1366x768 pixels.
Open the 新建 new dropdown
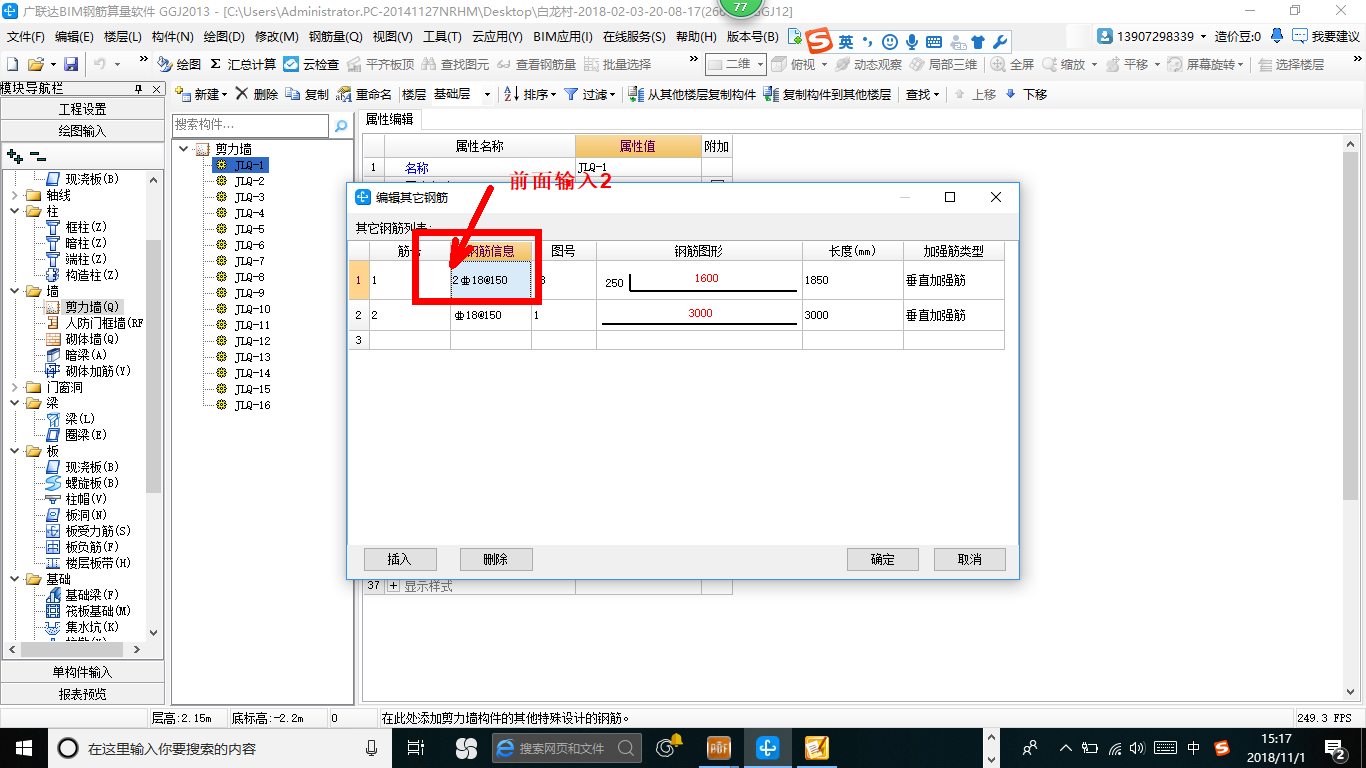pos(201,94)
